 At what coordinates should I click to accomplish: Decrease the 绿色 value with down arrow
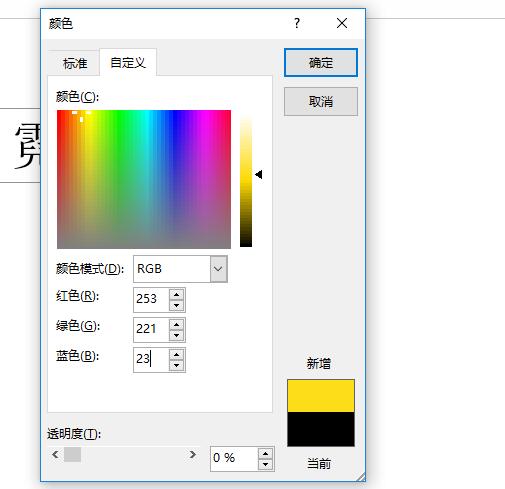(x=176, y=335)
